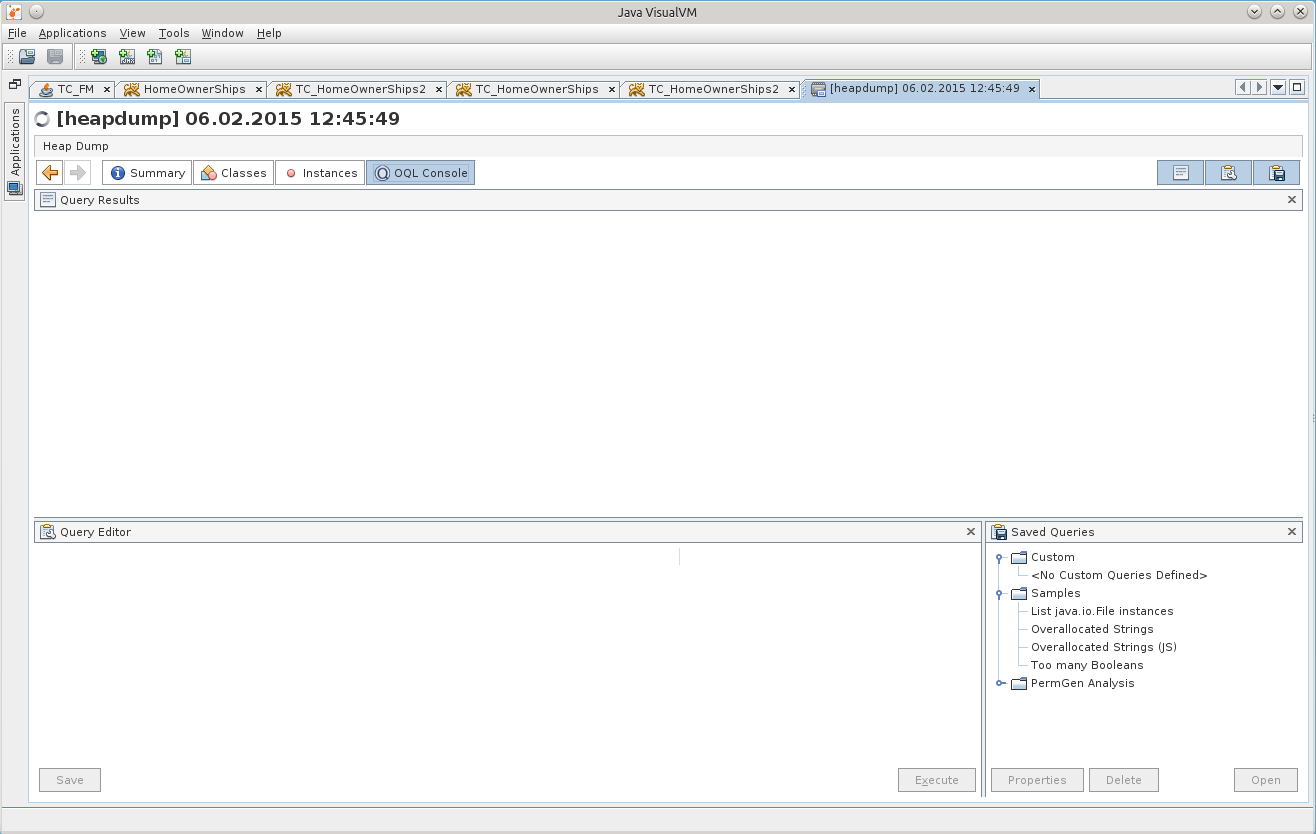This screenshot has height=834, width=1316.
Task: Click the greyed forward arrow button
Action: coord(78,173)
